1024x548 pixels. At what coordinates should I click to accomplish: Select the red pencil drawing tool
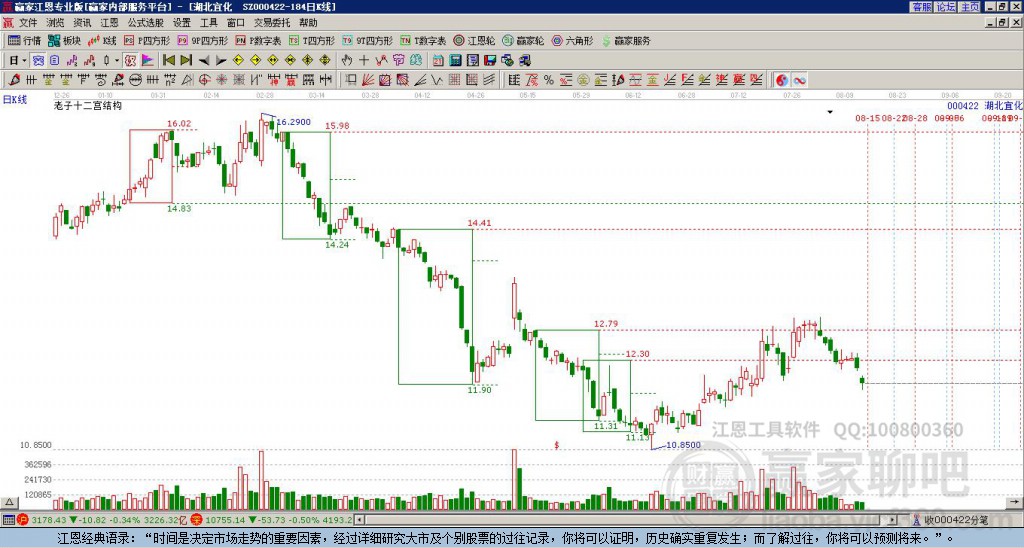point(14,80)
